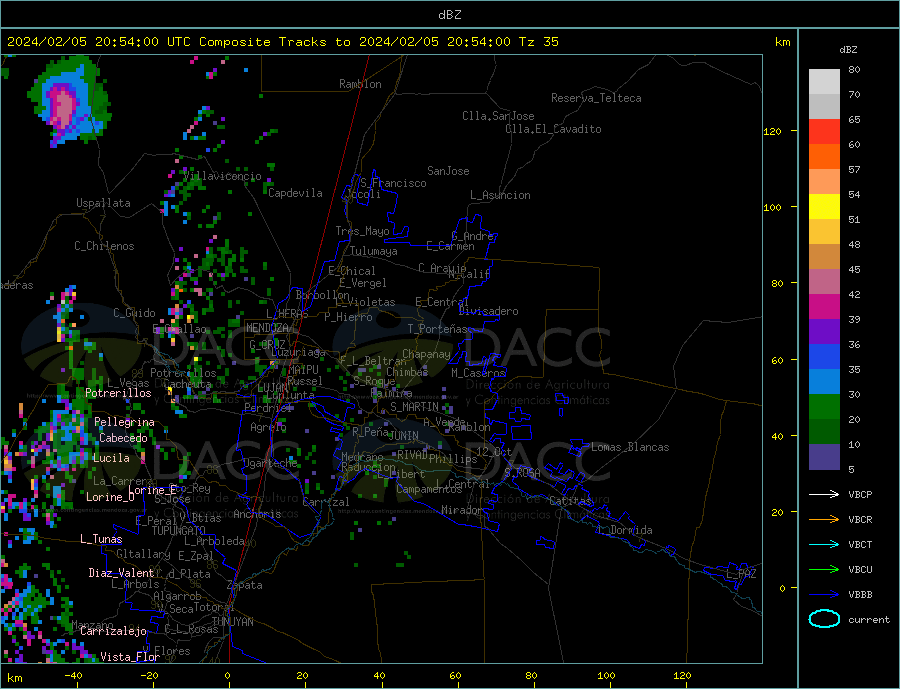Click the white VBCP arrow in legend
The height and width of the screenshot is (689, 900).
825,494
